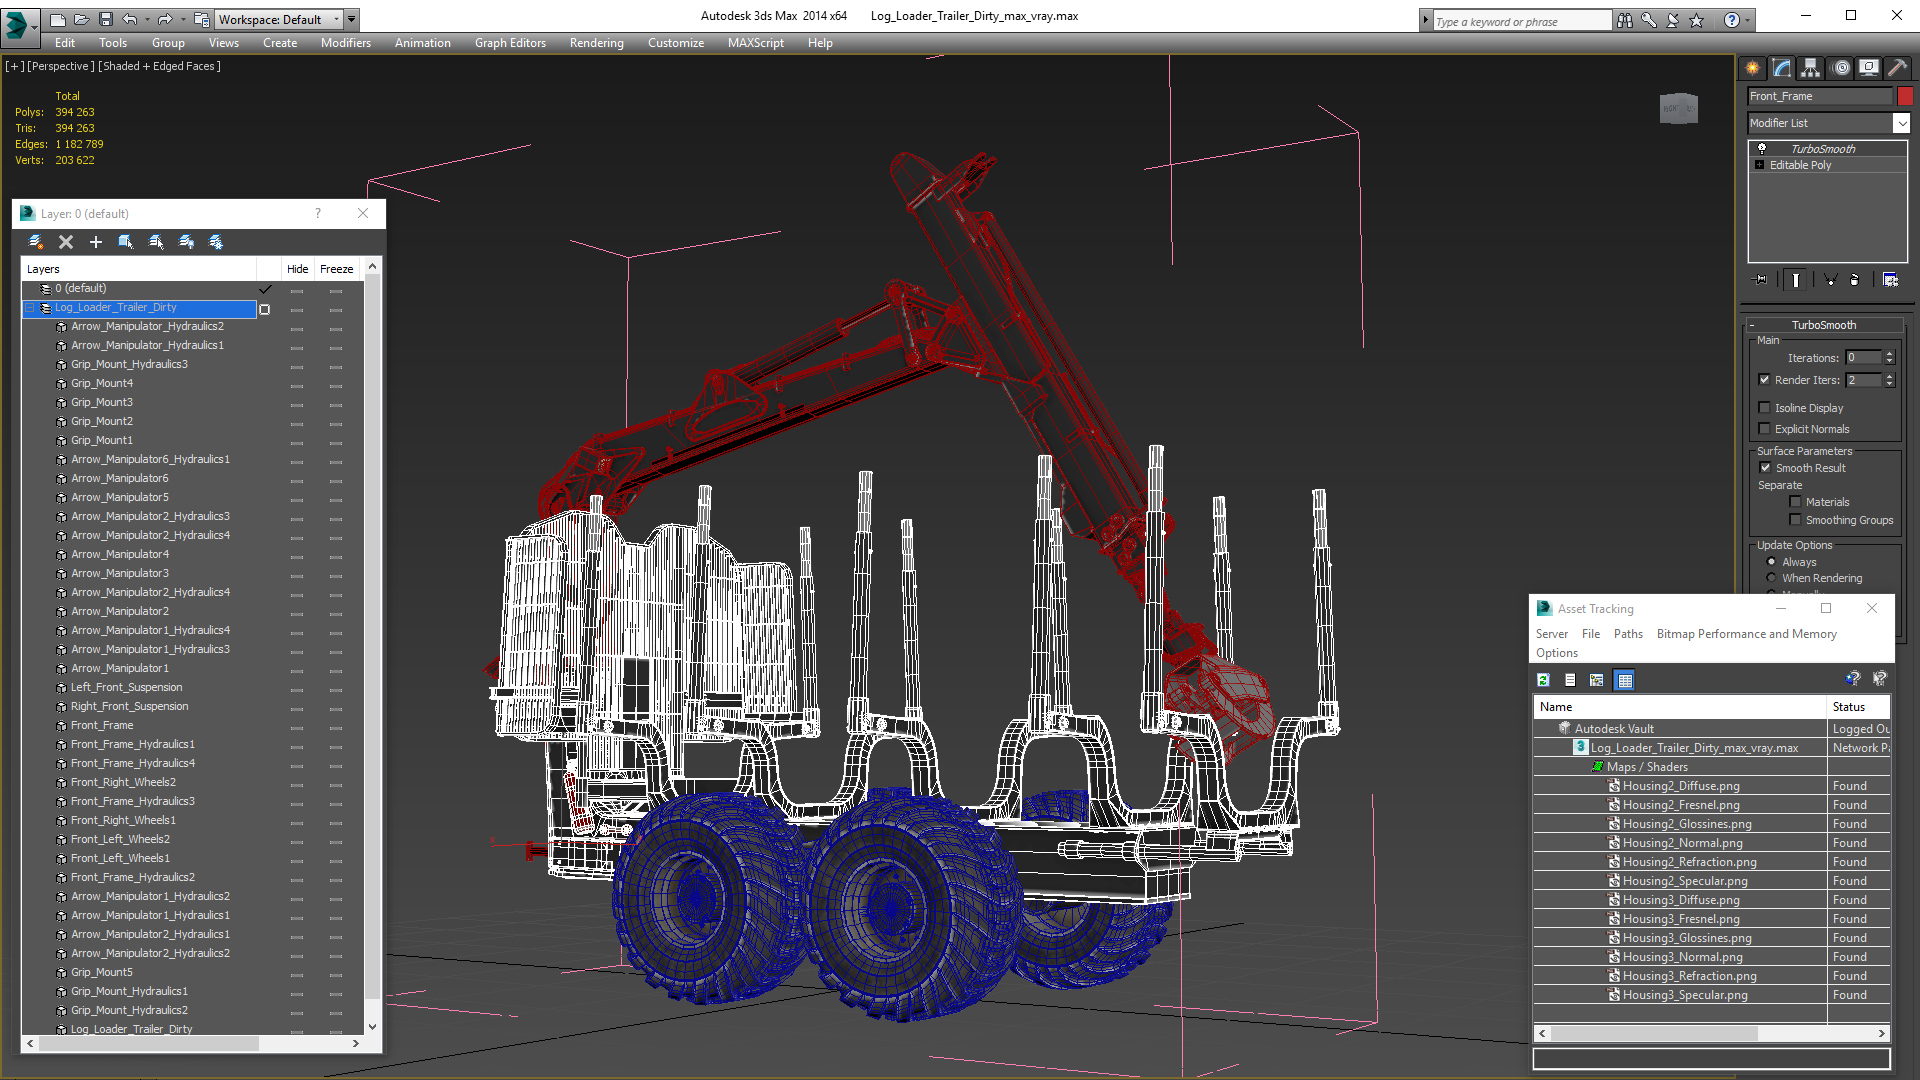Select Front_Frame object in layer list
This screenshot has width=1920, height=1080.
click(102, 725)
